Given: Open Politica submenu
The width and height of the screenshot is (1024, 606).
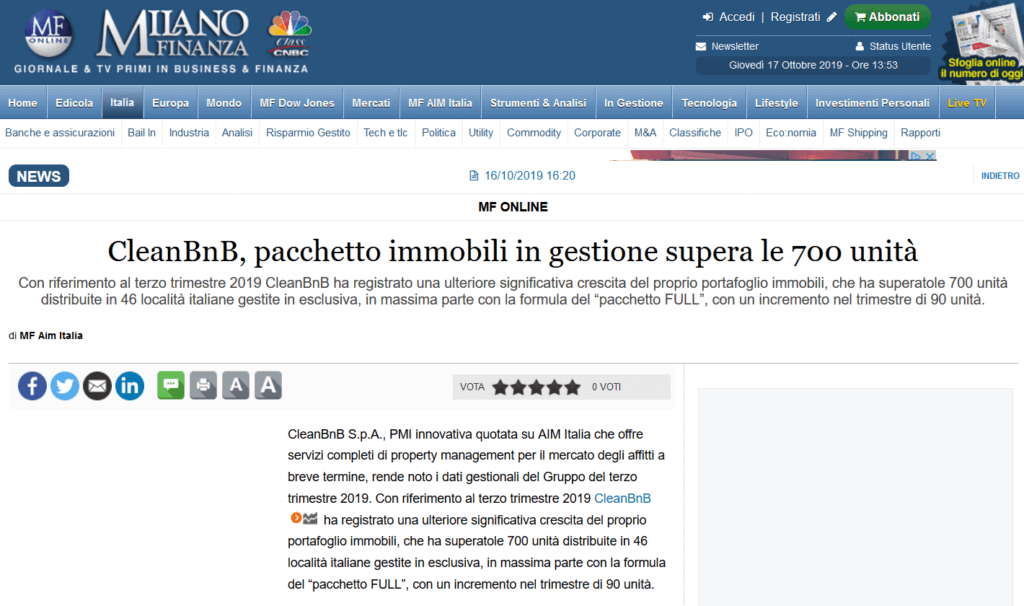Looking at the screenshot, I should [438, 133].
